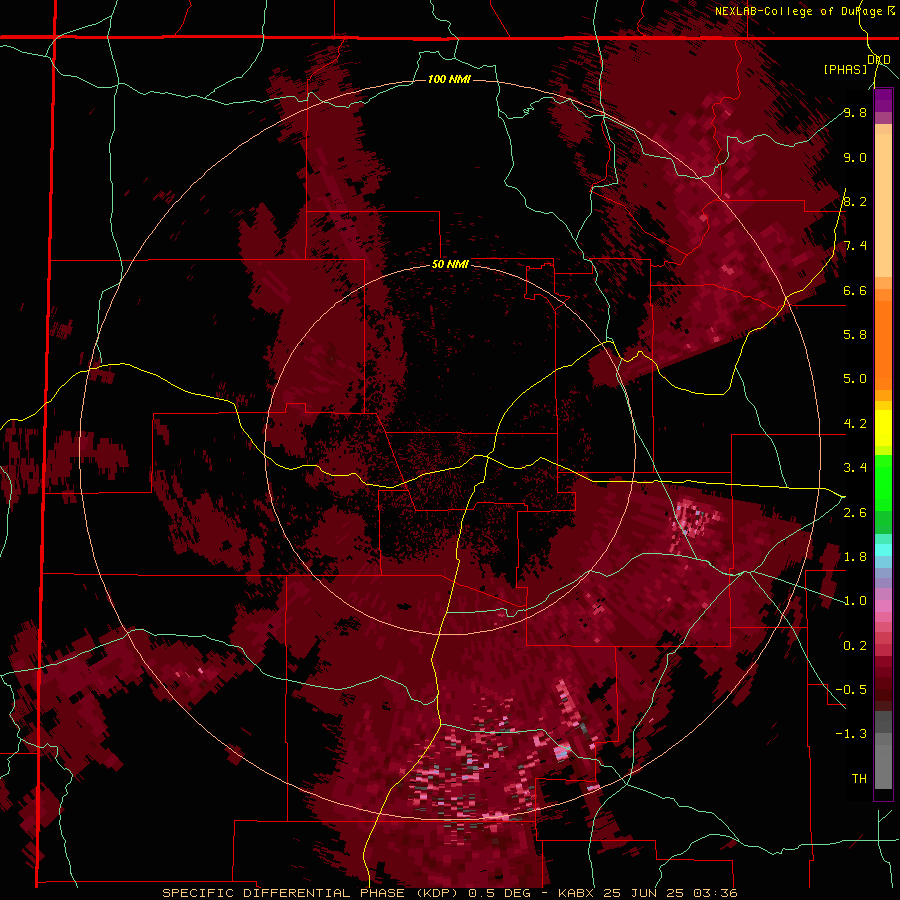Image resolution: width=900 pixels, height=900 pixels.
Task: Click the KABX 25 JUN 25 03:36 timestamp
Action: tap(647, 893)
